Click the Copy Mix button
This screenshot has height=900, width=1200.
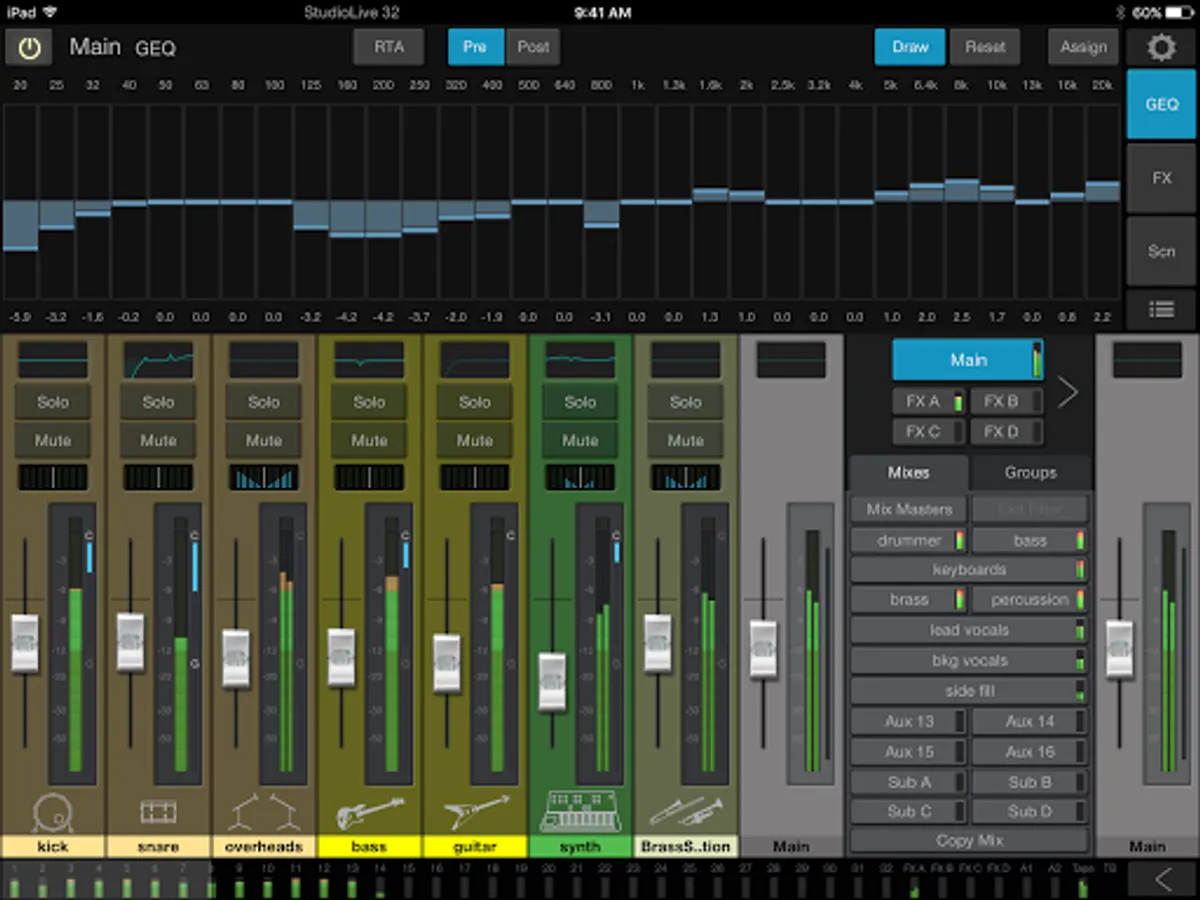coord(967,841)
